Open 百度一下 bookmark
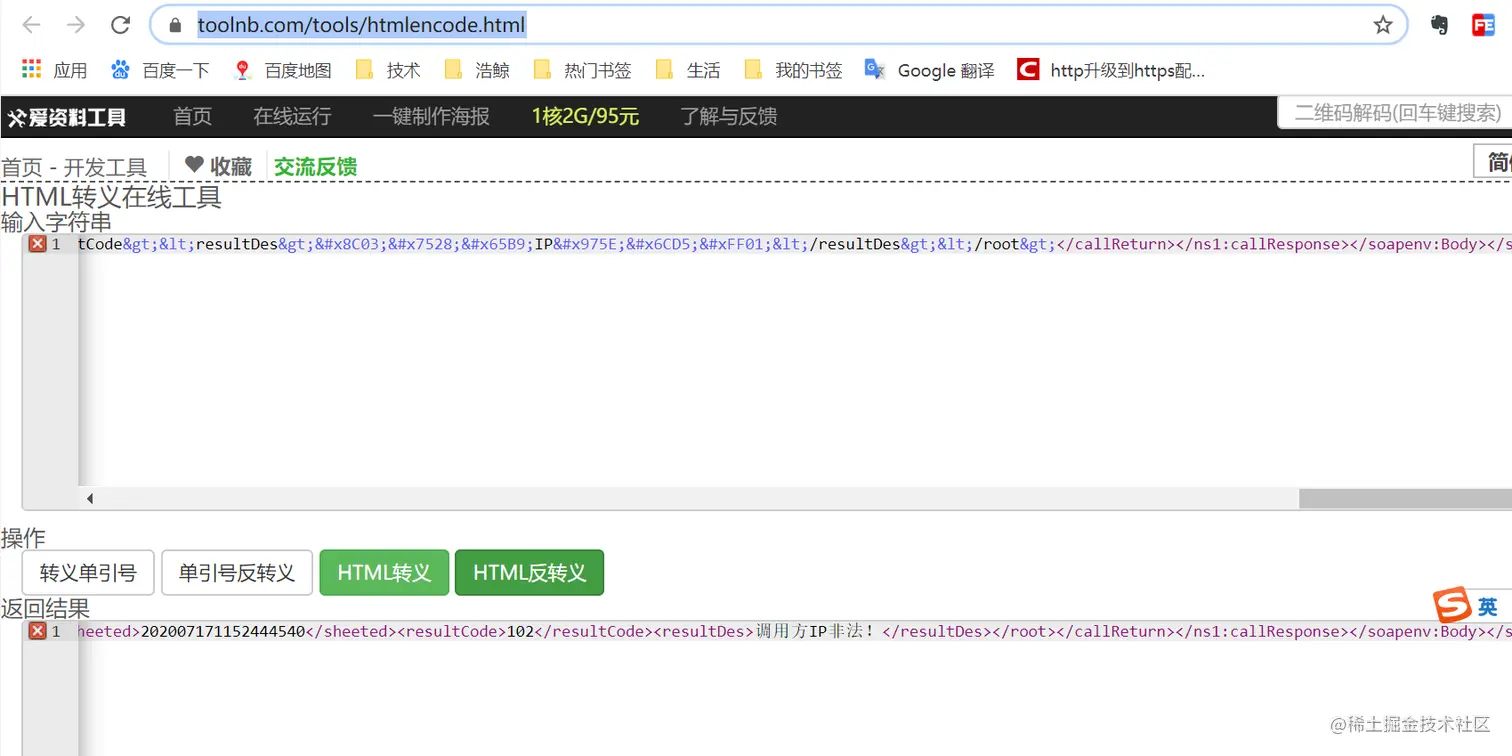This screenshot has width=1512, height=756. [160, 70]
